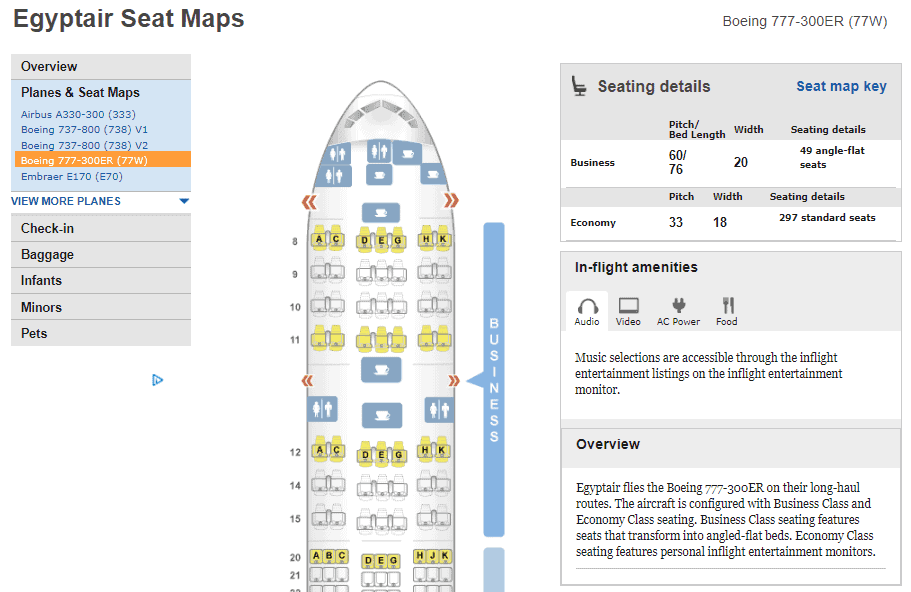Expand the Planes & Seat Maps section
This screenshot has width=911, height=592.
coord(80,92)
